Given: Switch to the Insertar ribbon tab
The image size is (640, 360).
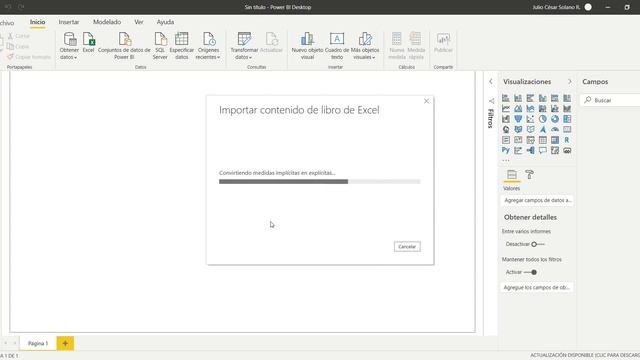Looking at the screenshot, I should [69, 22].
